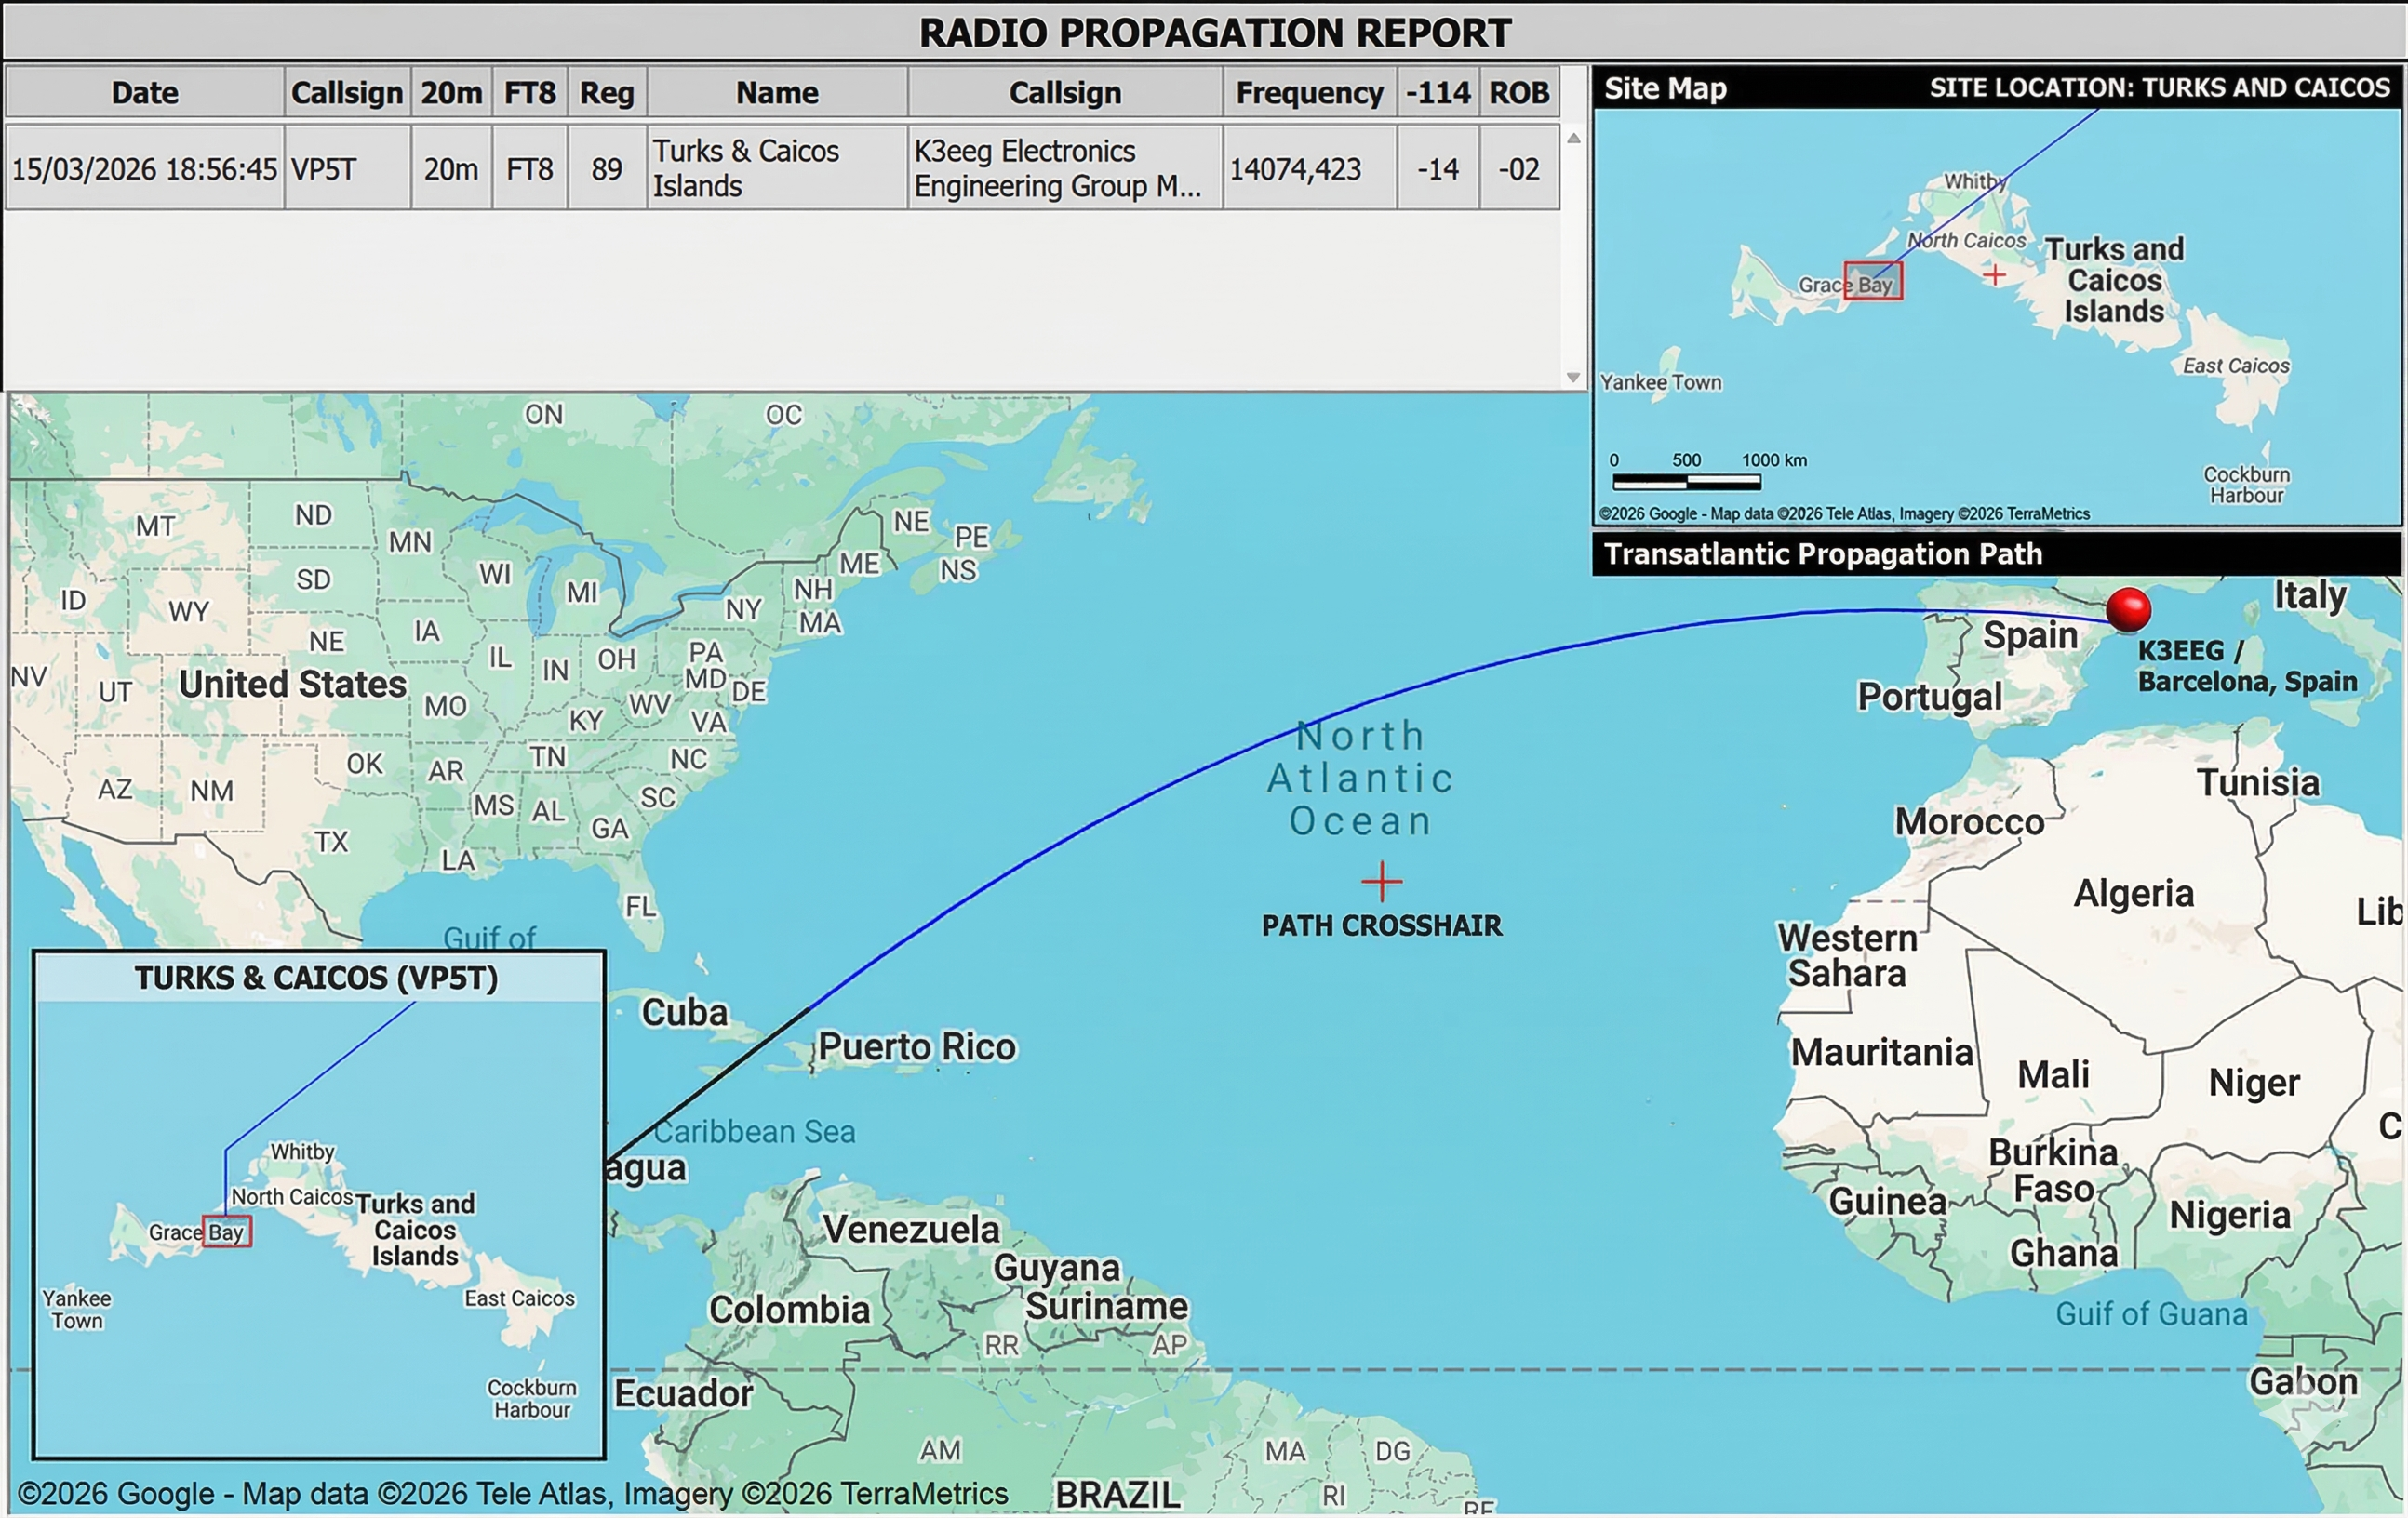The width and height of the screenshot is (2408, 1518).
Task: Click the table scrollbar down arrow
Action: click(x=1573, y=377)
